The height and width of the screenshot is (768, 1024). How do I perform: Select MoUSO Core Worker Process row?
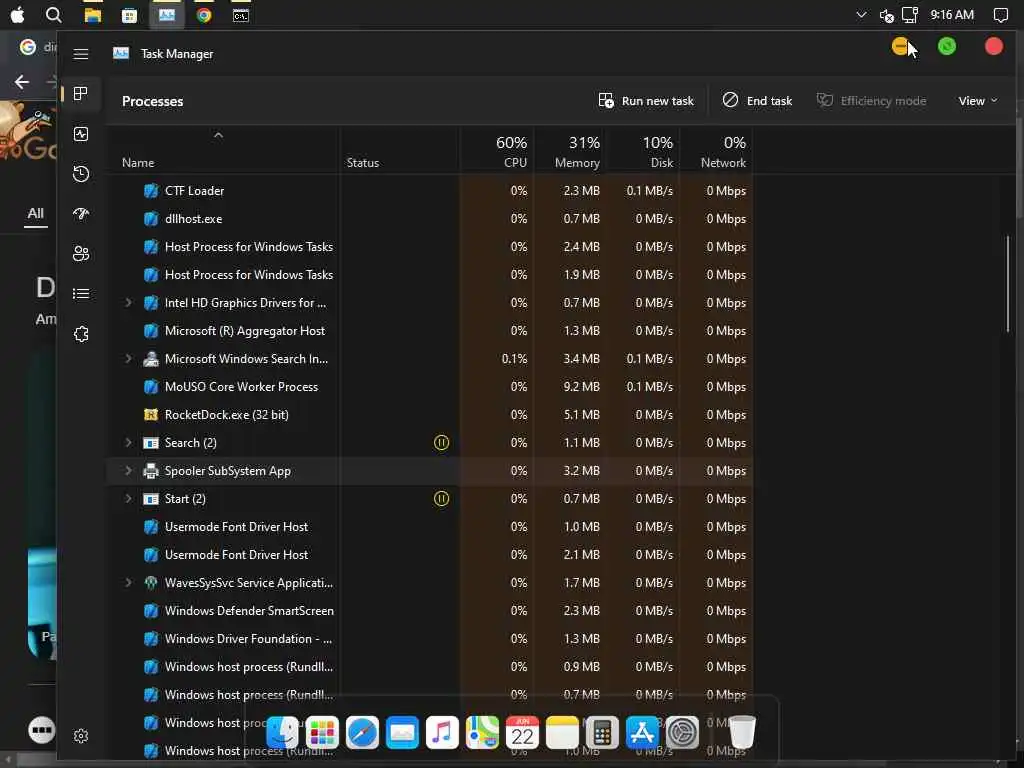click(430, 387)
